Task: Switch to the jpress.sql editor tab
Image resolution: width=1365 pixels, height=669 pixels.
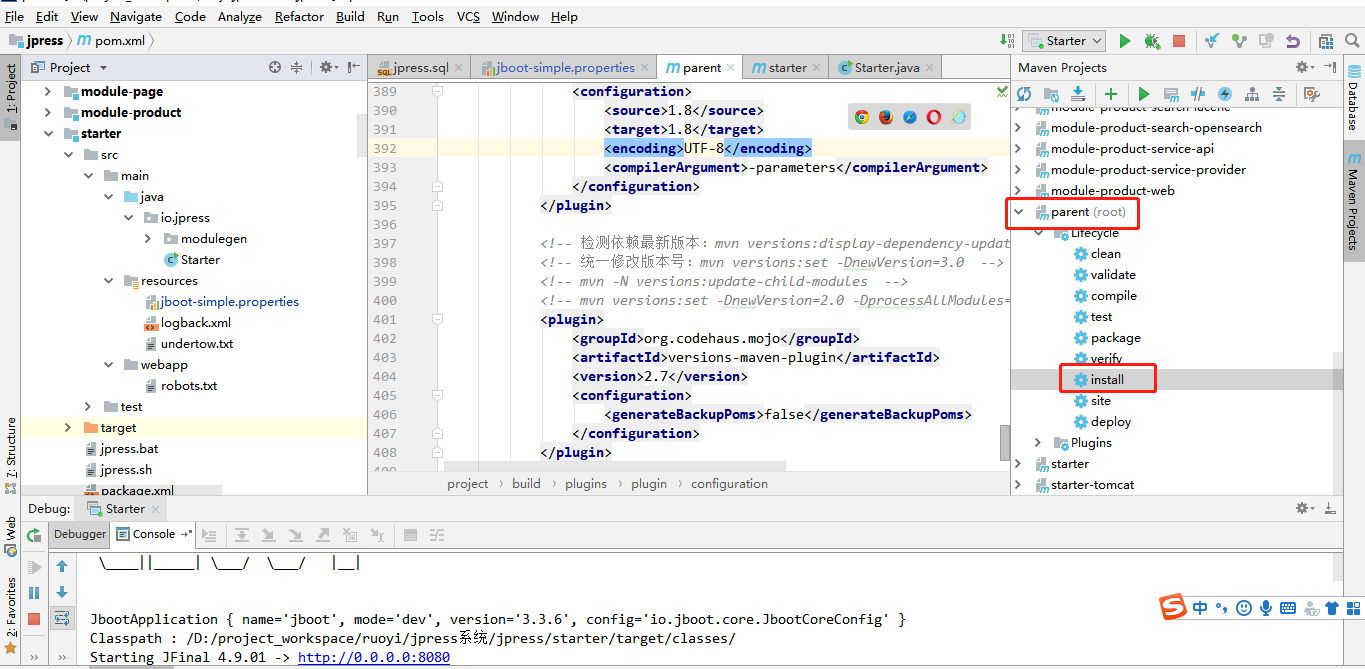Action: (419, 67)
